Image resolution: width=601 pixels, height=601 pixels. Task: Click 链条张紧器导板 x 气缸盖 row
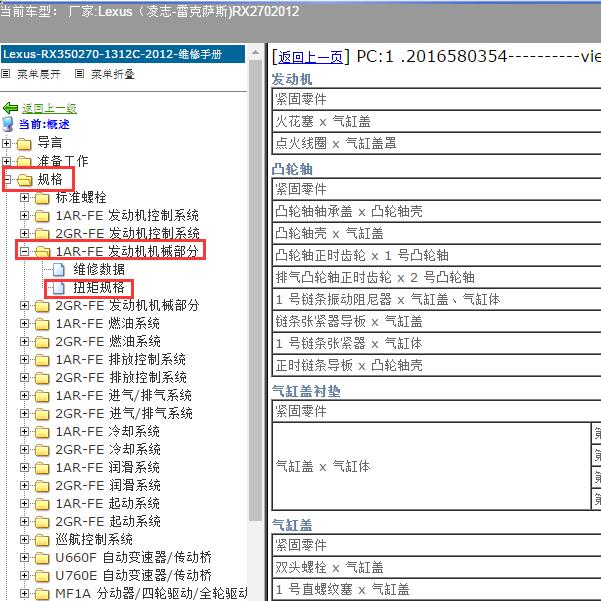click(x=437, y=322)
